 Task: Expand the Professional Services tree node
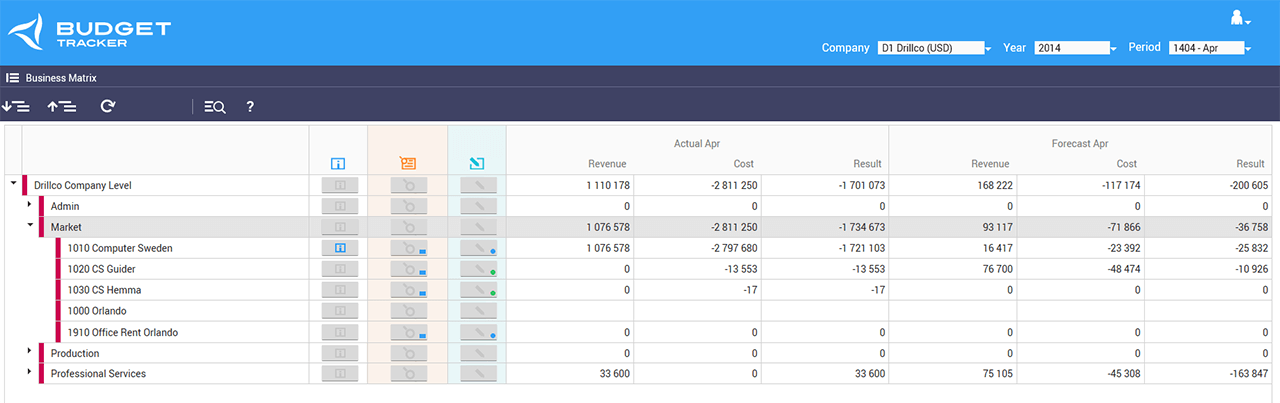click(30, 373)
